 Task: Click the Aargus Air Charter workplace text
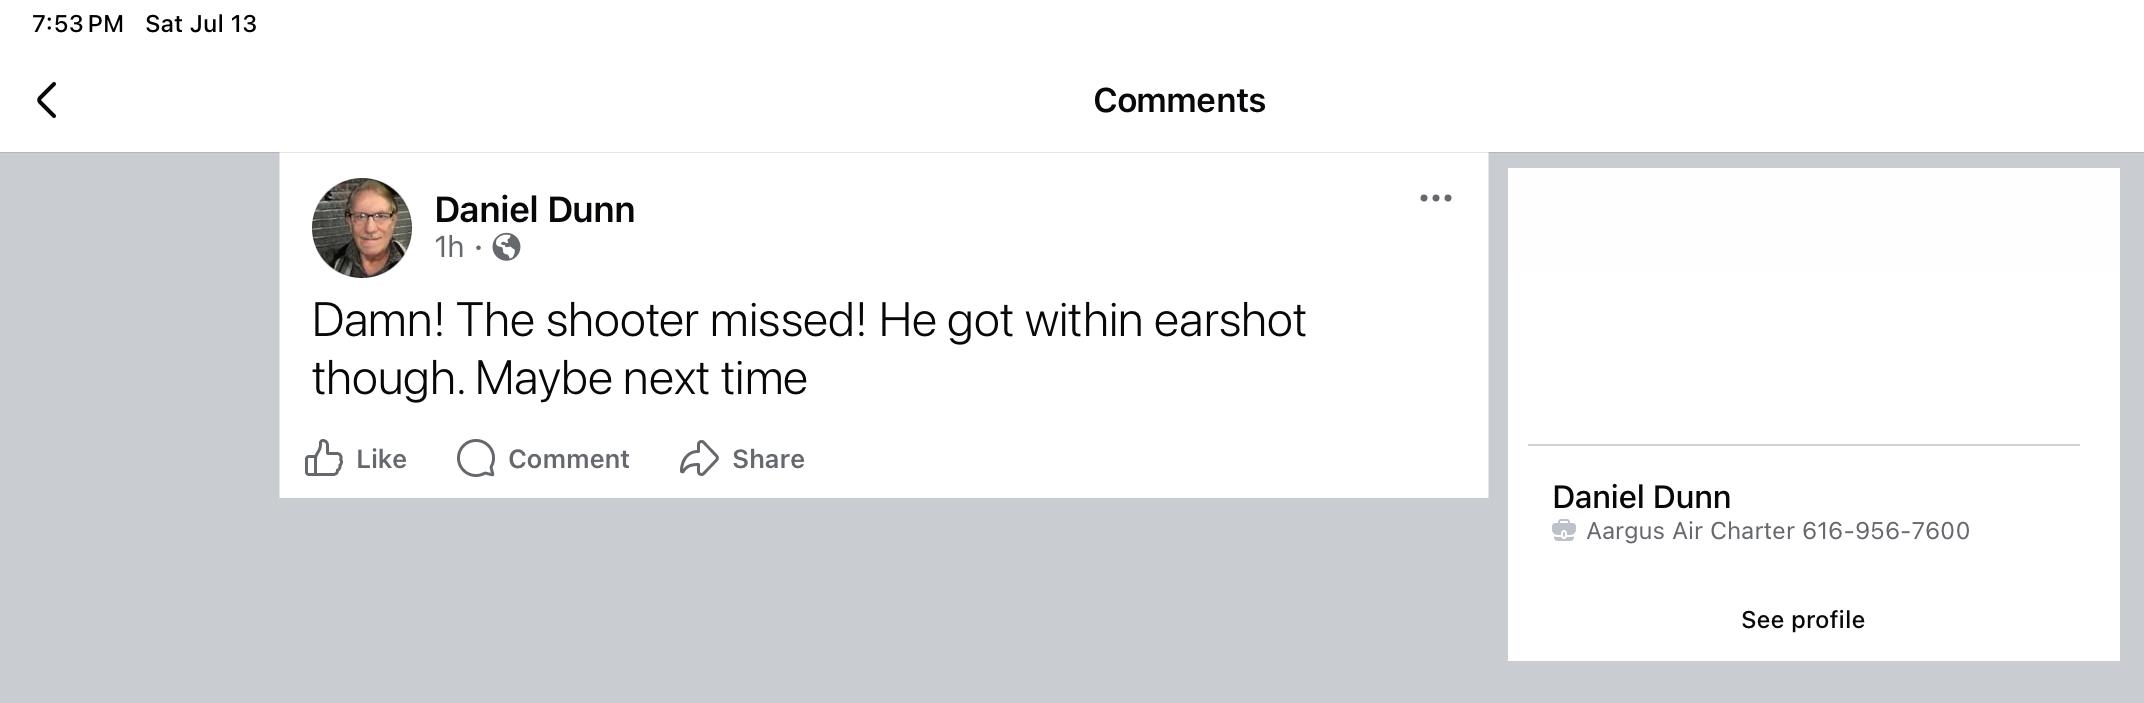coord(1778,531)
